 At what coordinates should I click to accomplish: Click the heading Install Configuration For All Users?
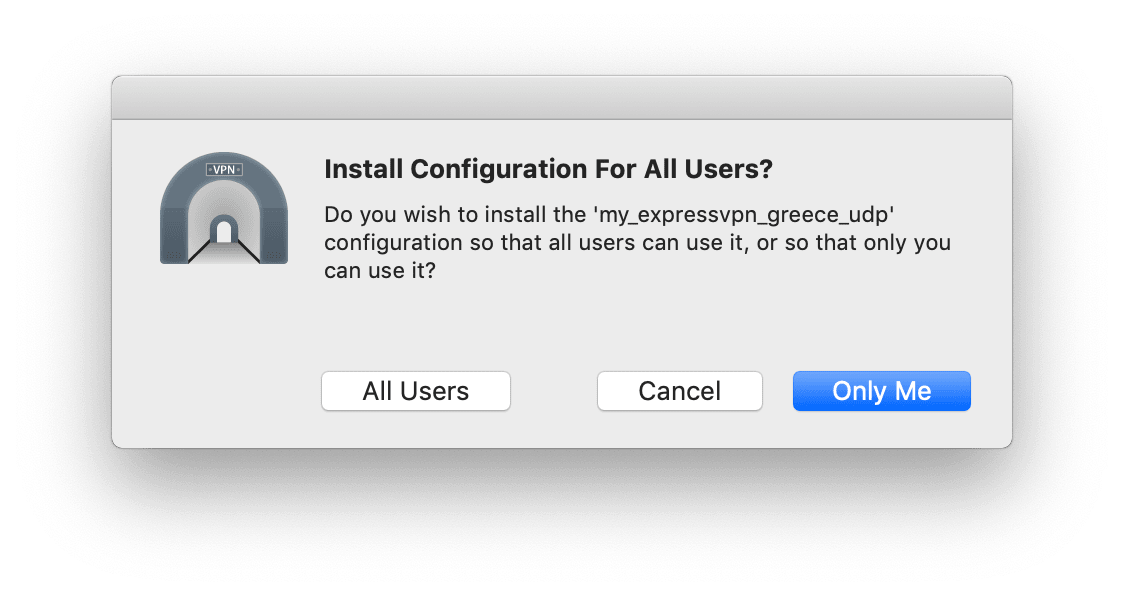[548, 169]
